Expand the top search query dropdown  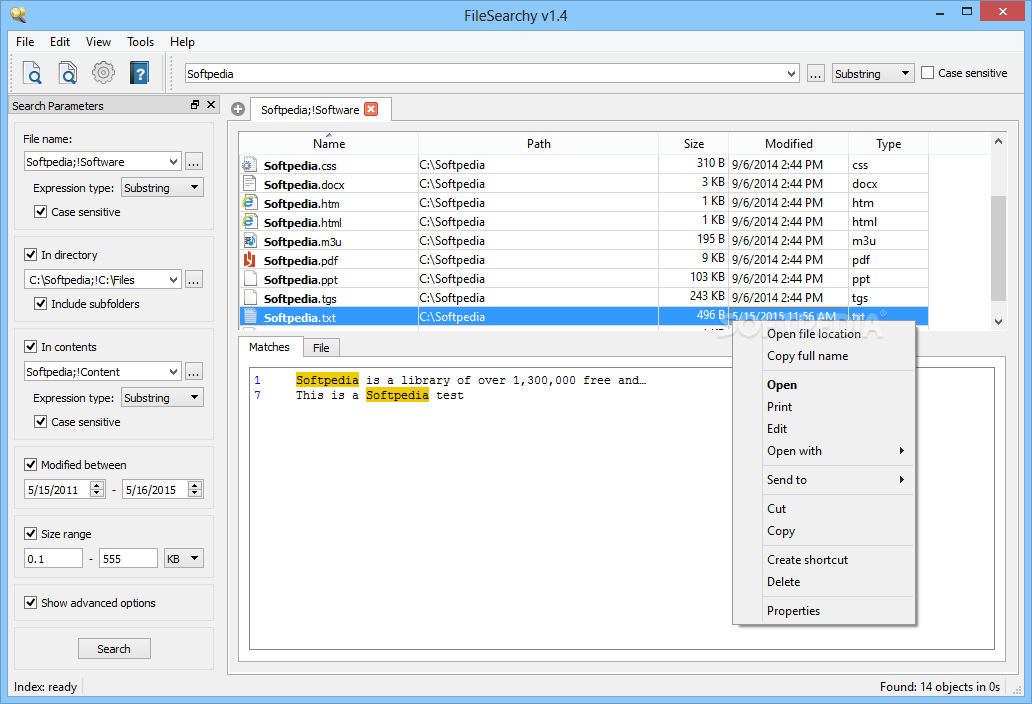[x=791, y=74]
